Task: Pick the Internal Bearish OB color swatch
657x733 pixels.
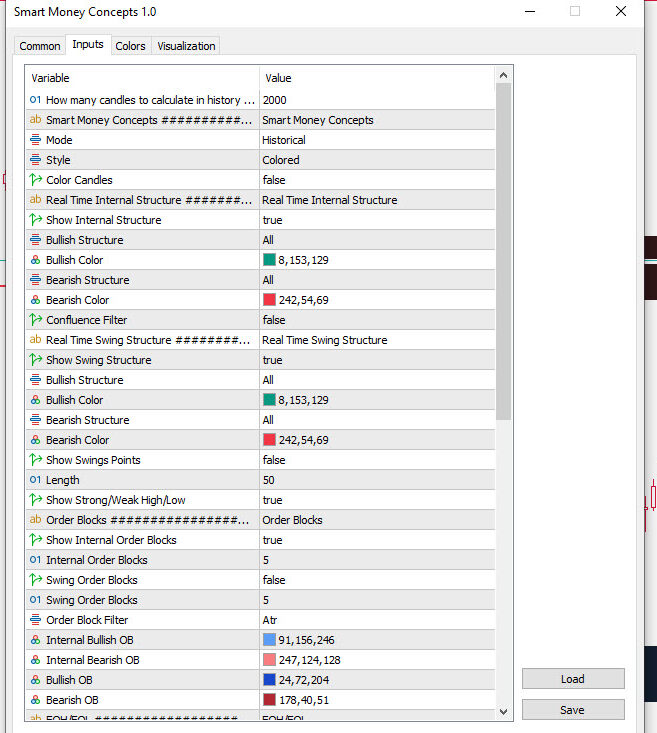Action: [x=269, y=660]
